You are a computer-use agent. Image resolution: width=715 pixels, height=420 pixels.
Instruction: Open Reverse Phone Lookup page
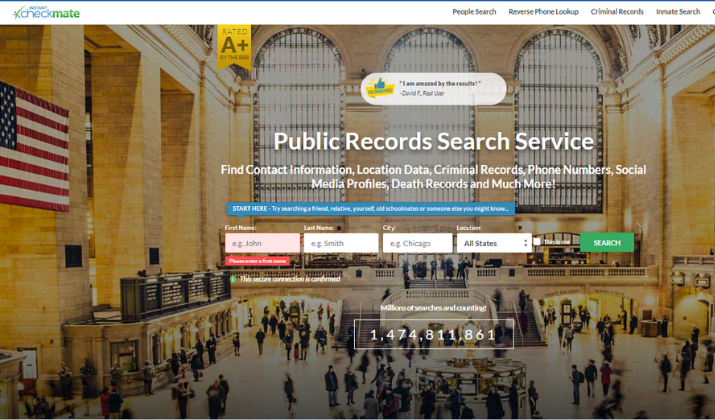click(x=543, y=12)
